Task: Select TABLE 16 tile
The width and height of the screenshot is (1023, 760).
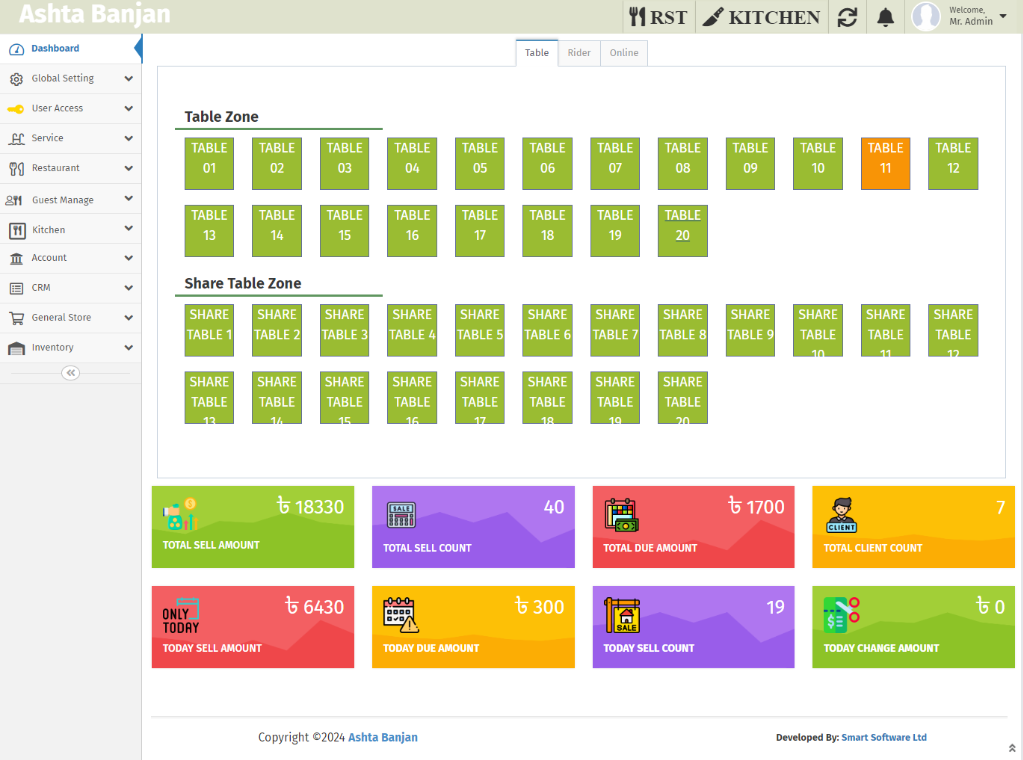Action: click(x=412, y=231)
